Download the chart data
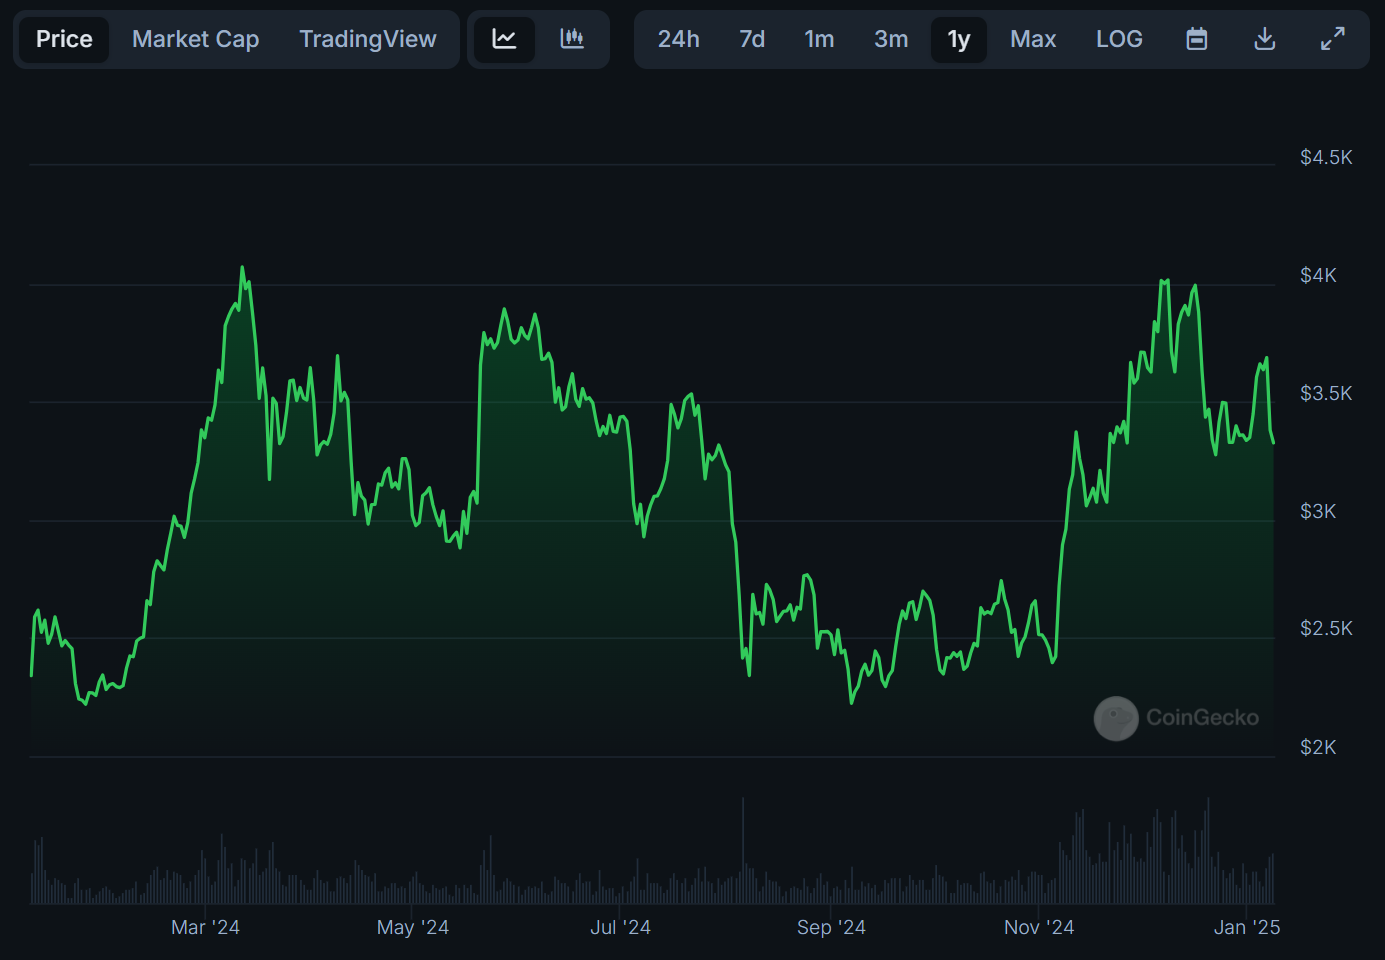 (1265, 39)
